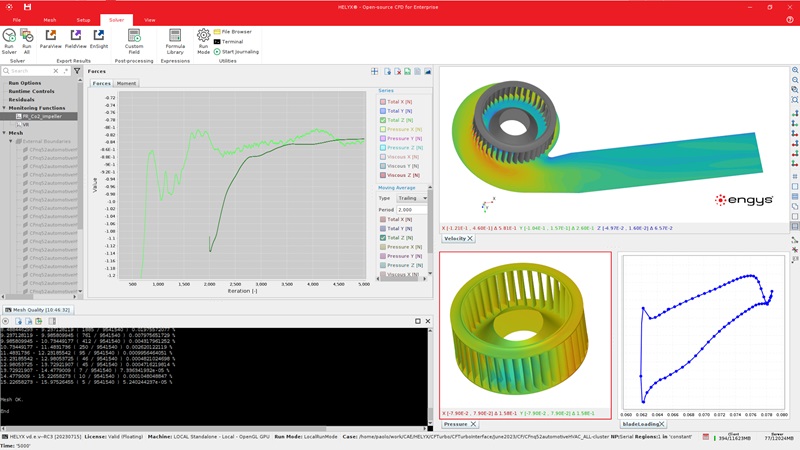Viewport: 800px width, 450px height.
Task: Collapse the Monitoring Functions tree node
Action: pyautogui.click(x=5, y=108)
